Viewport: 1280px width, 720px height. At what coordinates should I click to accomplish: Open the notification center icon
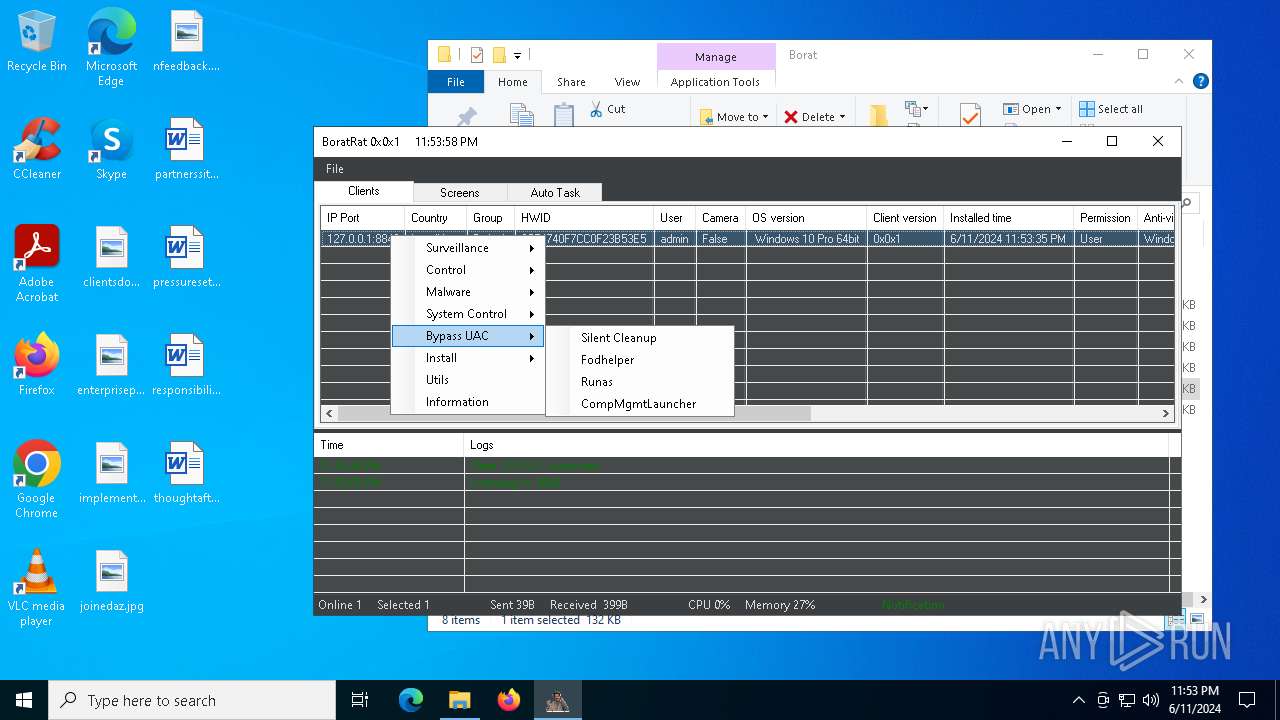tap(1247, 700)
